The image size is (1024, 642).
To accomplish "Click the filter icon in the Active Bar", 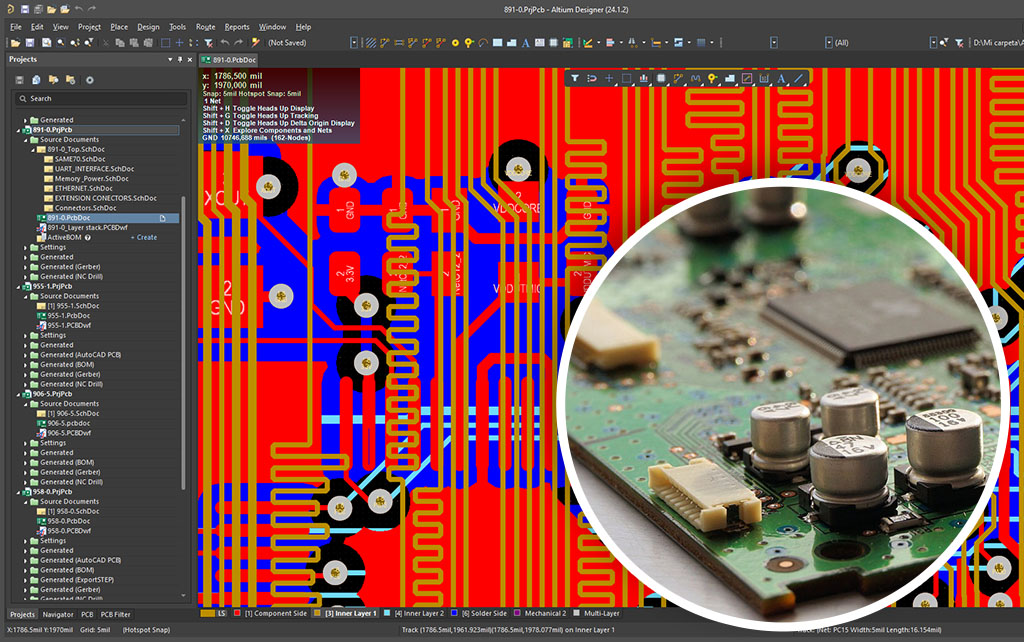I will click(x=575, y=78).
